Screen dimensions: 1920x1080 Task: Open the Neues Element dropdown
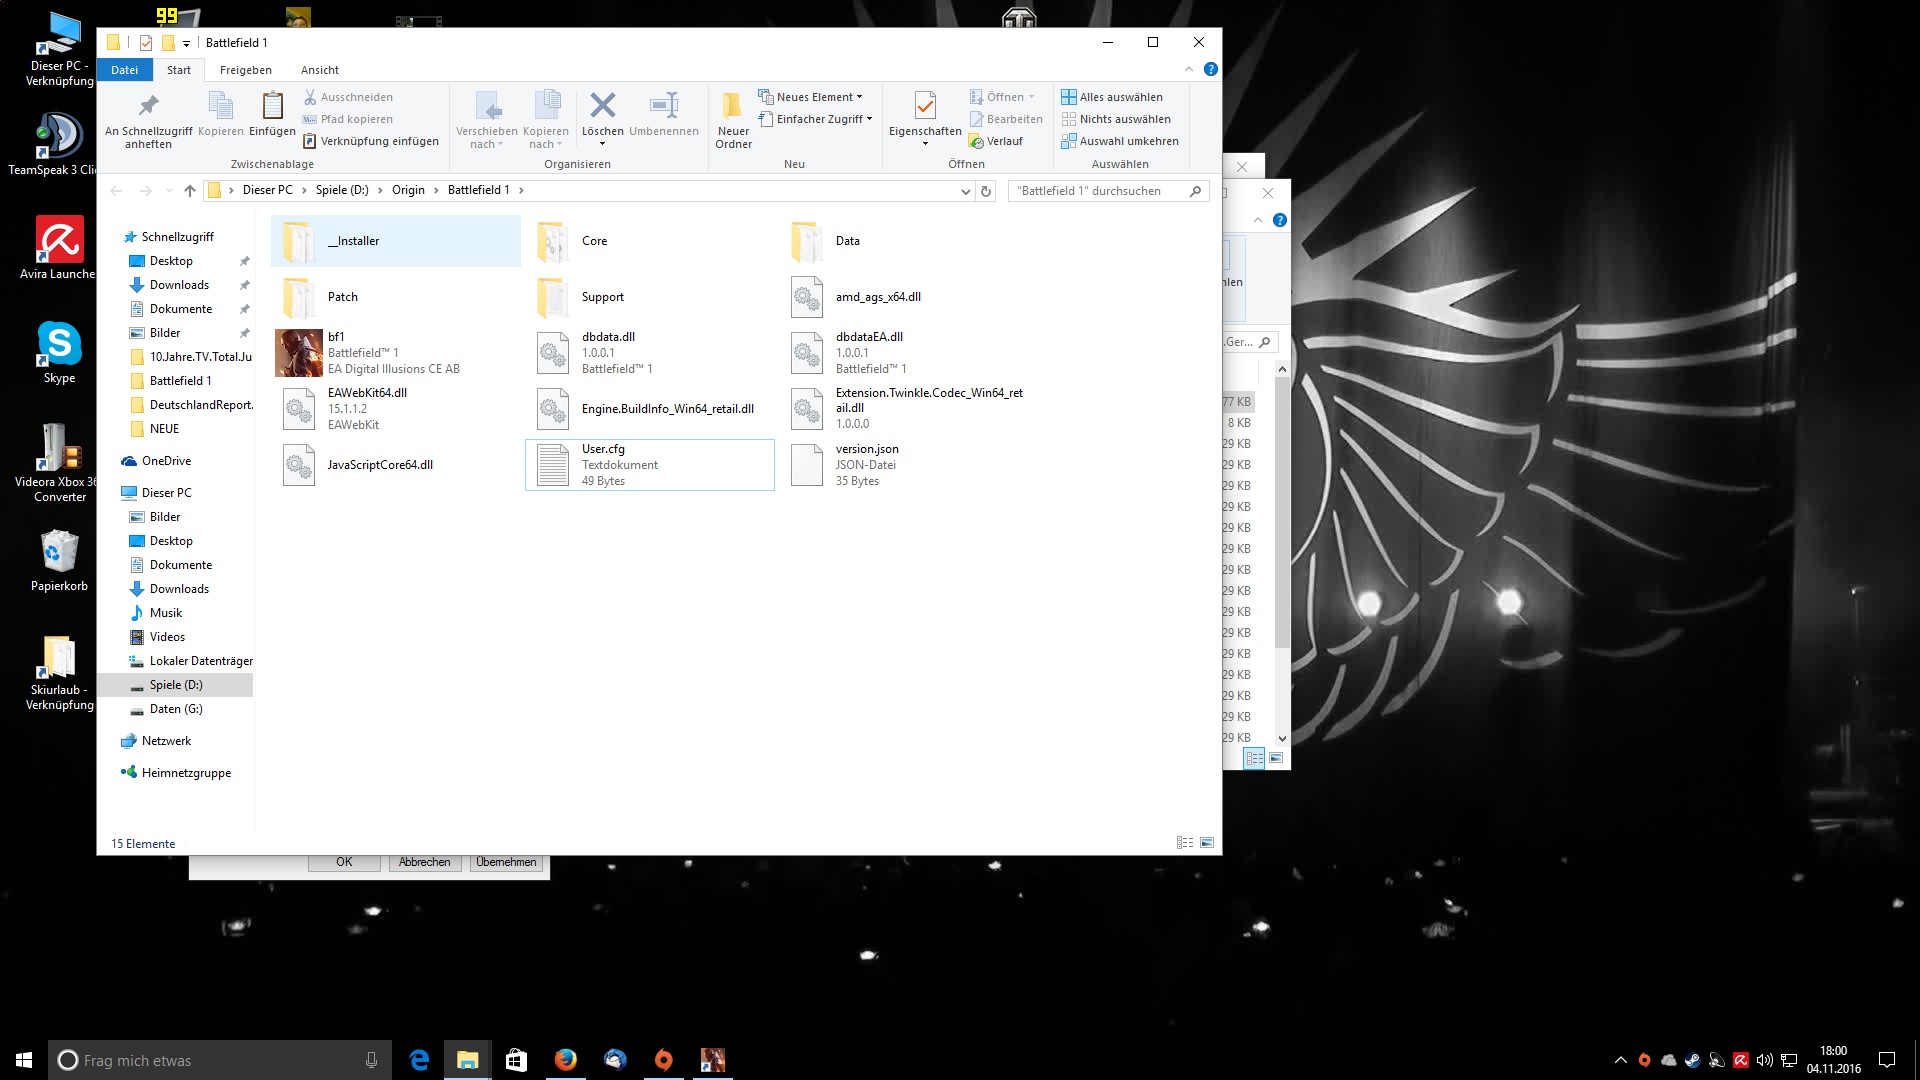coord(816,97)
